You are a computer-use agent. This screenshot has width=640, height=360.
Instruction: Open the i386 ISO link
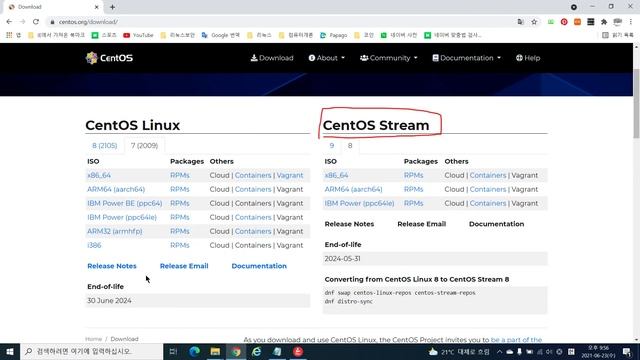click(94, 245)
